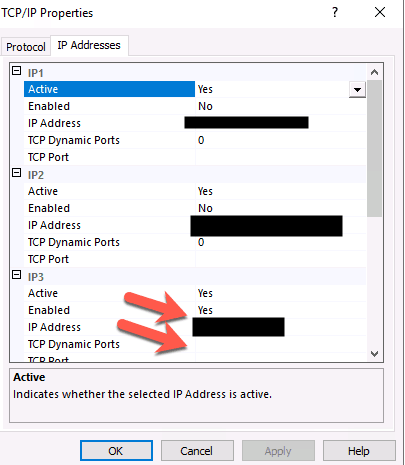Collapse the IP3 section
Image resolution: width=405 pixels, height=465 pixels.
tap(17, 275)
